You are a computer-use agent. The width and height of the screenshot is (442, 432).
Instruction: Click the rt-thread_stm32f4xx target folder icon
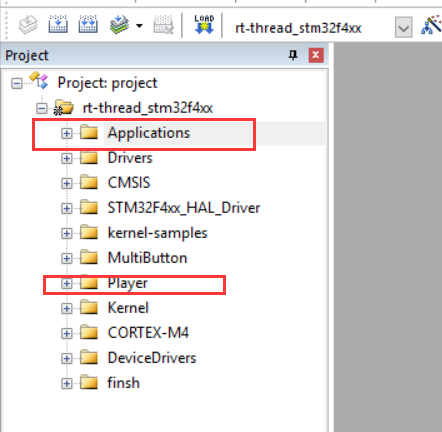64,107
